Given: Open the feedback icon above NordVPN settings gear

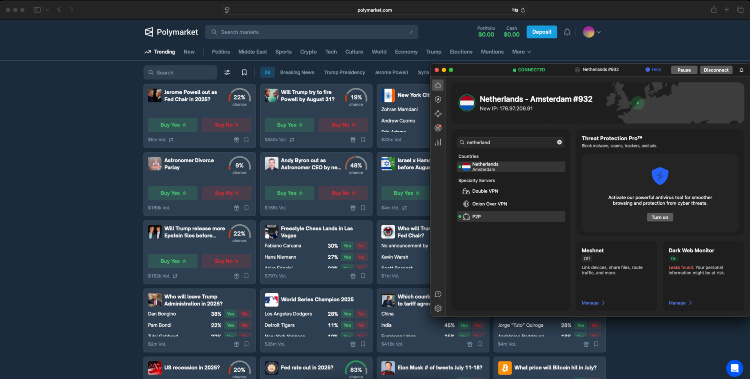Looking at the screenshot, I should [x=438, y=294].
